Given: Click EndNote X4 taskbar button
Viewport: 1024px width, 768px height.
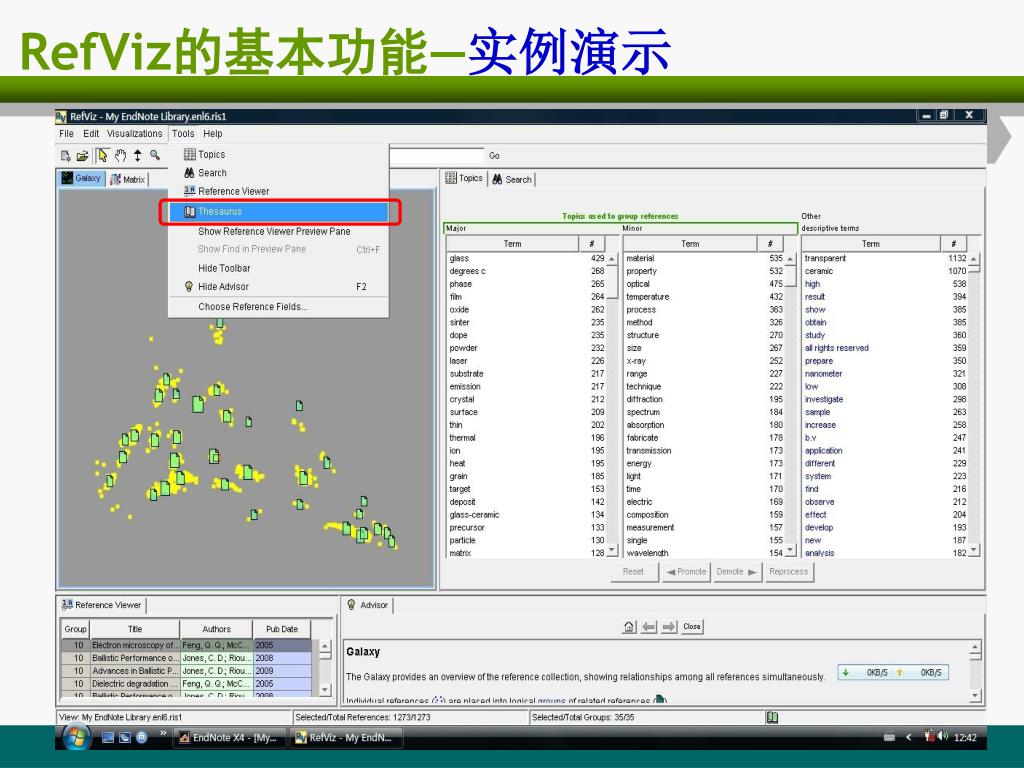Looking at the screenshot, I should pos(230,738).
